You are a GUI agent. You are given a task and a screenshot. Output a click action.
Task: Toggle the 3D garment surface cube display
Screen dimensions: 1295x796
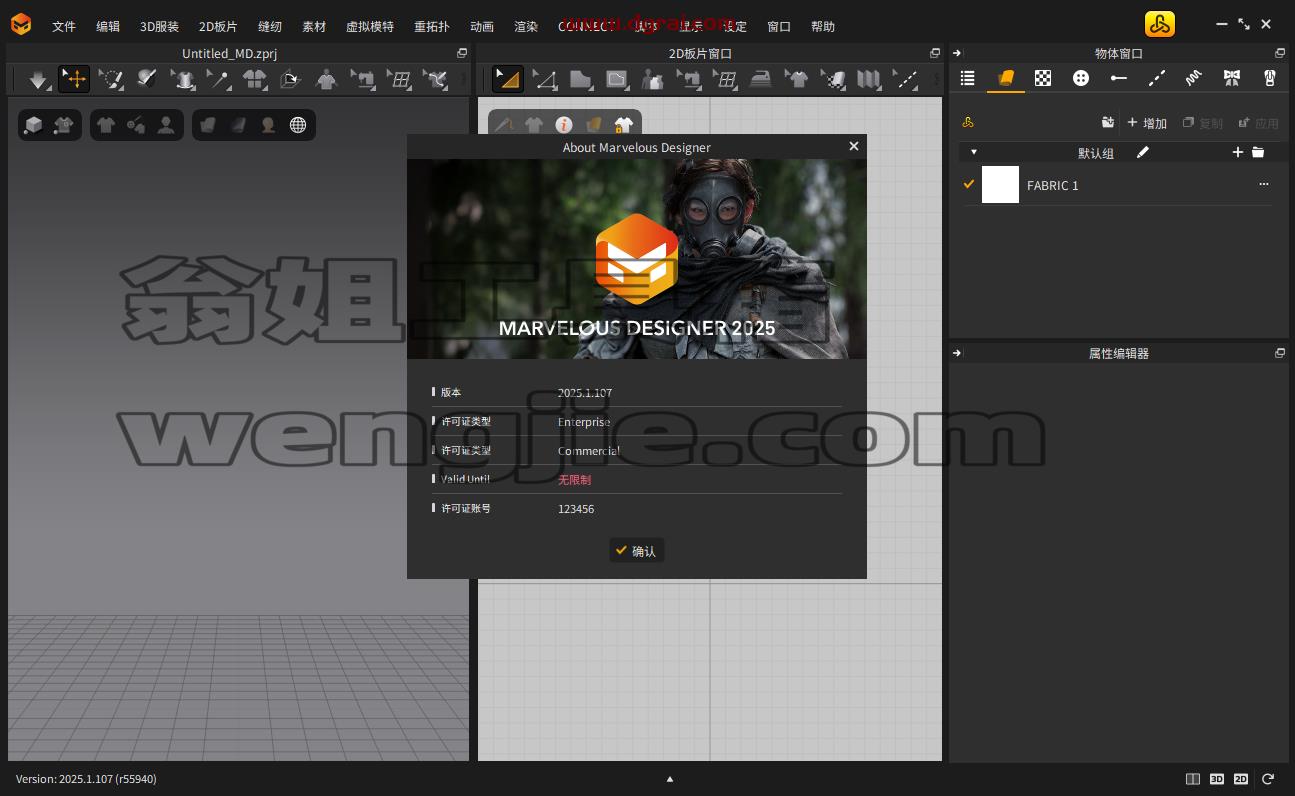(x=34, y=125)
